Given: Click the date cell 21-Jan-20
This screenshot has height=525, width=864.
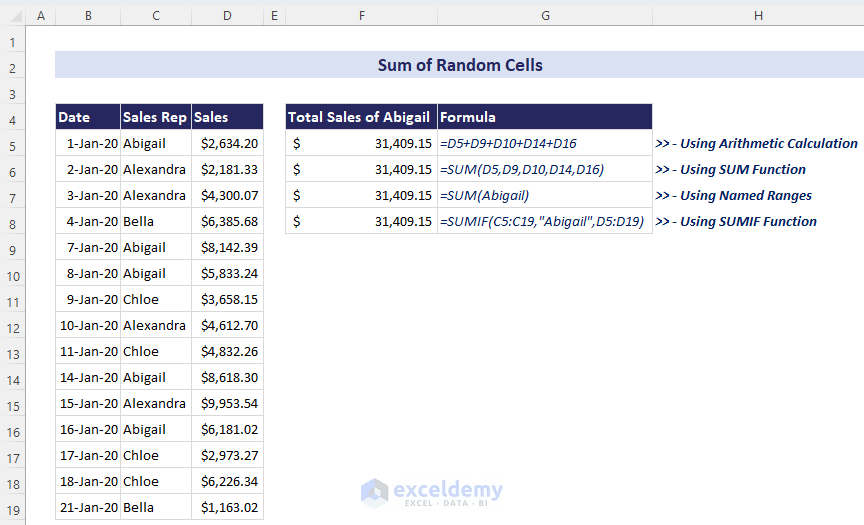Looking at the screenshot, I should click(x=89, y=507).
